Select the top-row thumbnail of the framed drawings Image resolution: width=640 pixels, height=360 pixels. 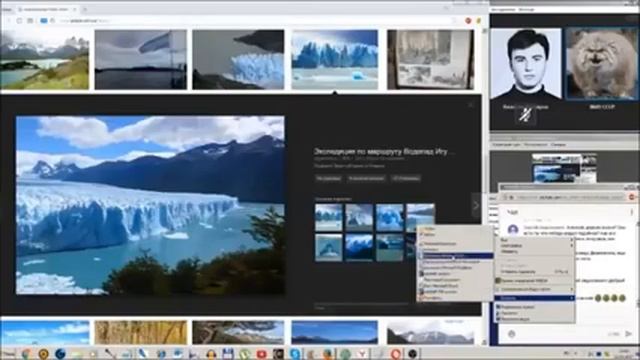pos(431,59)
